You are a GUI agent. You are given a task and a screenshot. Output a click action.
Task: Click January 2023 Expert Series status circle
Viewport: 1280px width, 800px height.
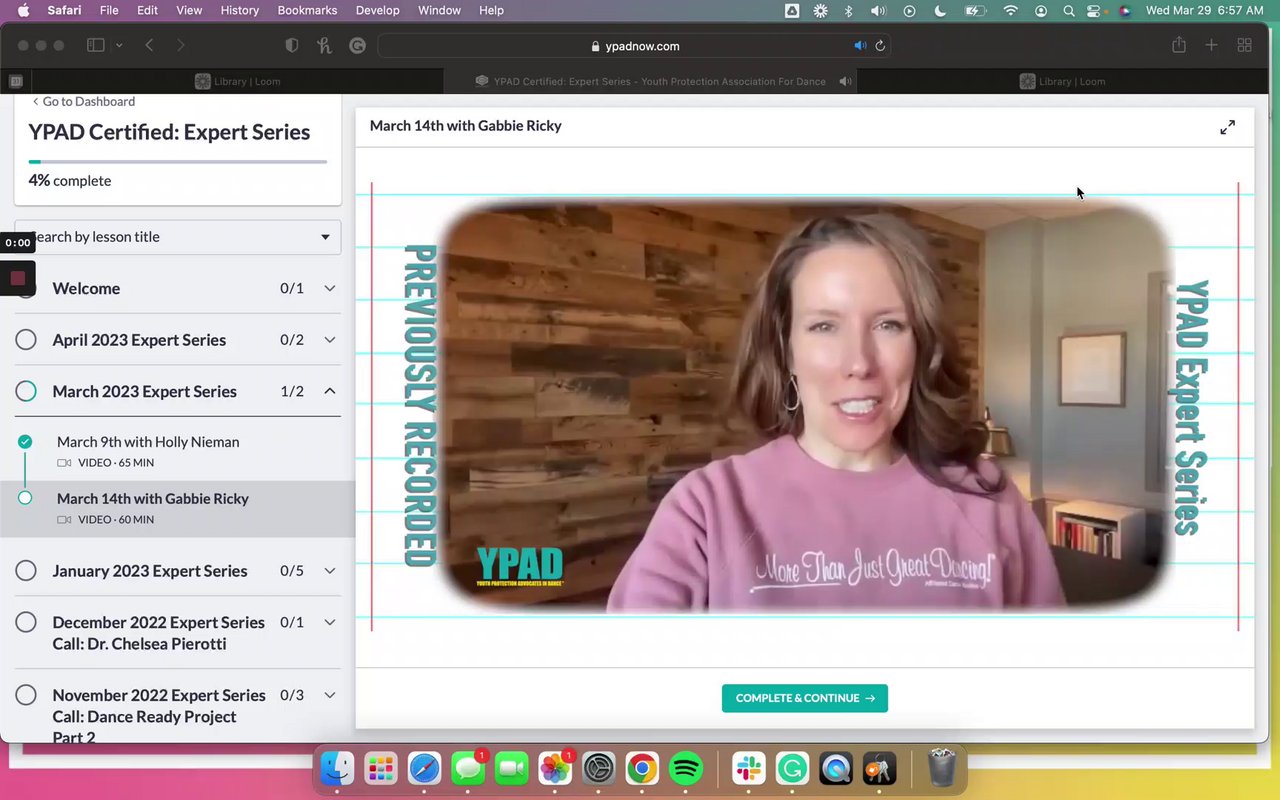[26, 571]
